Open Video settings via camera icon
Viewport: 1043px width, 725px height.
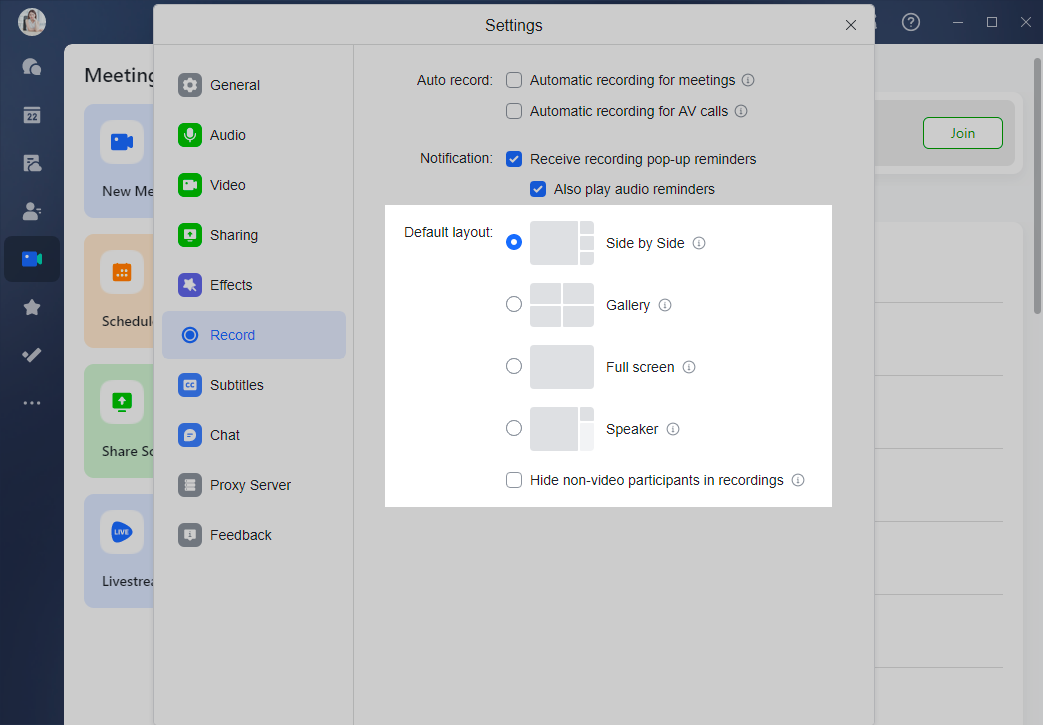tap(190, 185)
